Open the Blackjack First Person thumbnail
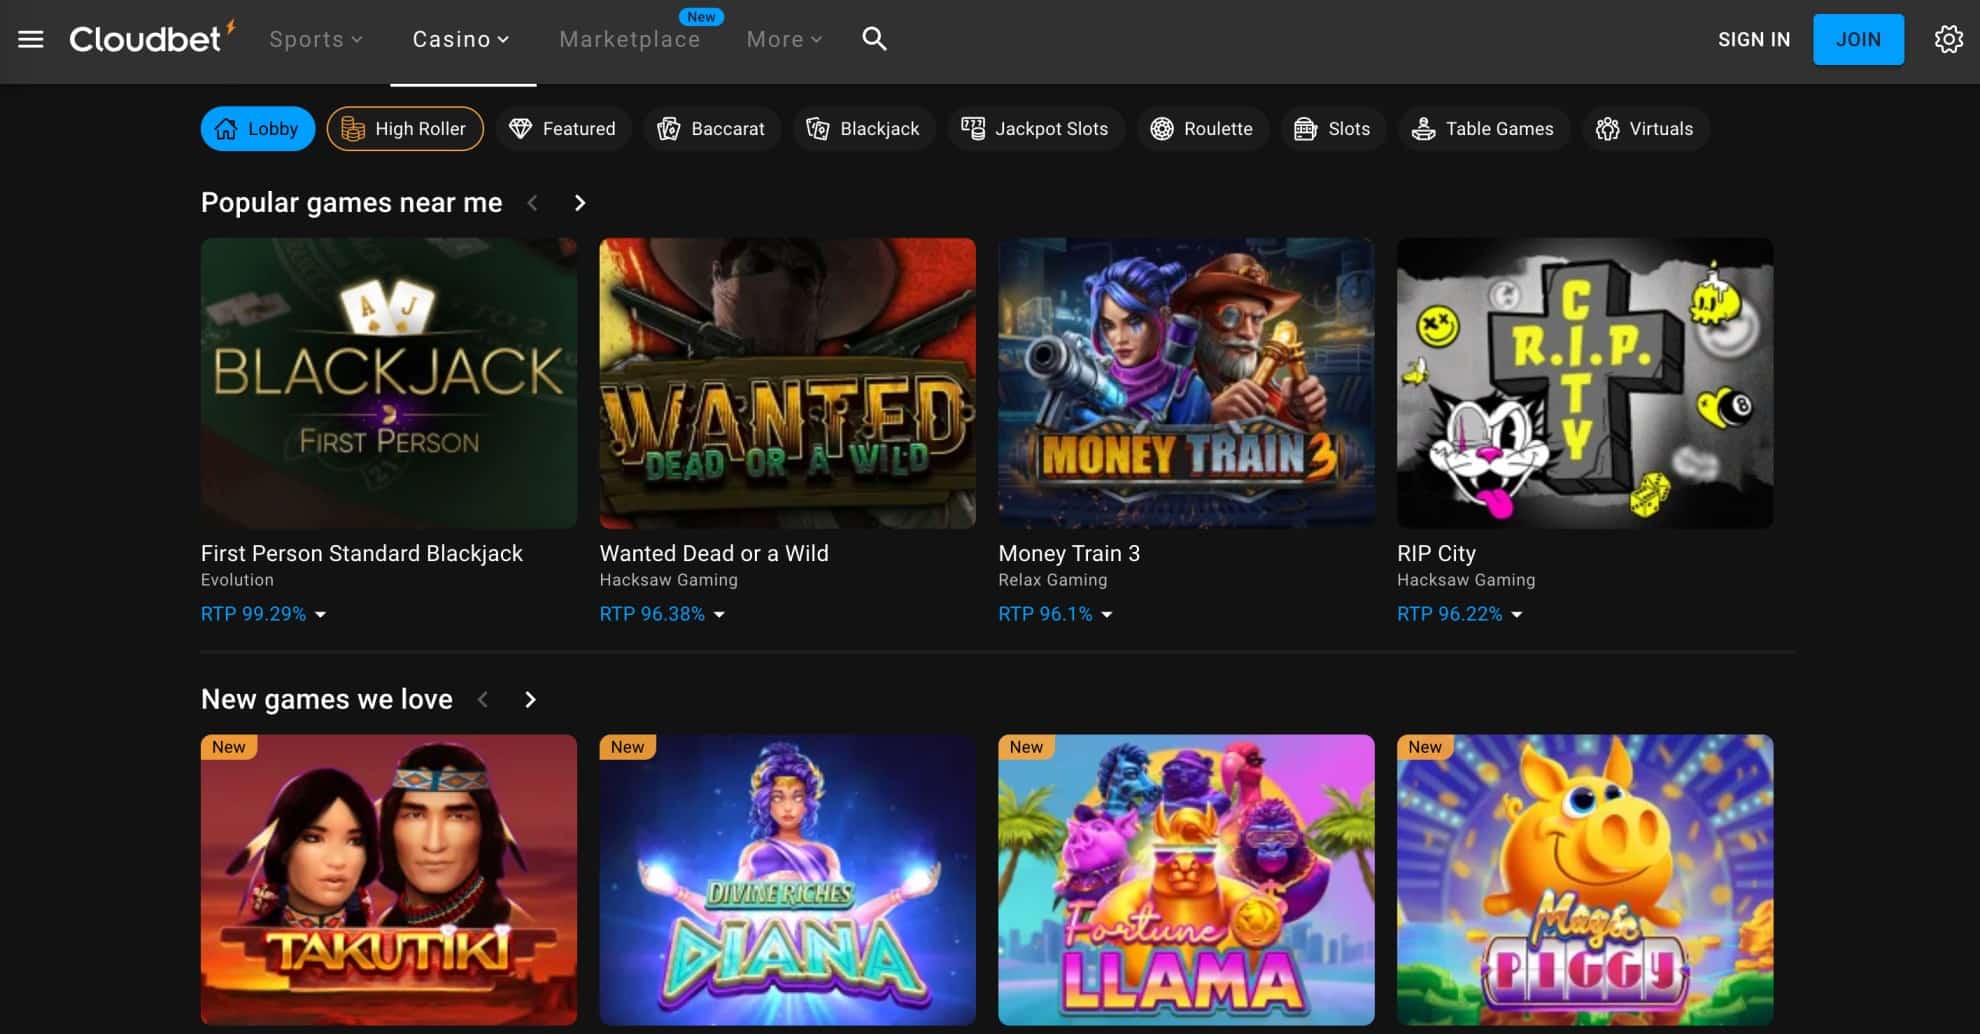Screen dimensions: 1980x1034 [x=389, y=383]
